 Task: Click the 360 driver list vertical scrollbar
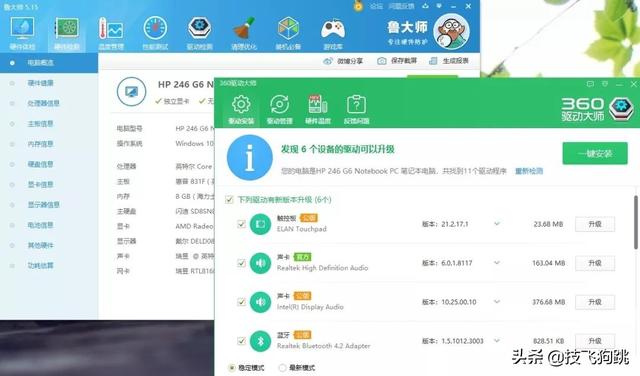pyautogui.click(x=636, y=222)
